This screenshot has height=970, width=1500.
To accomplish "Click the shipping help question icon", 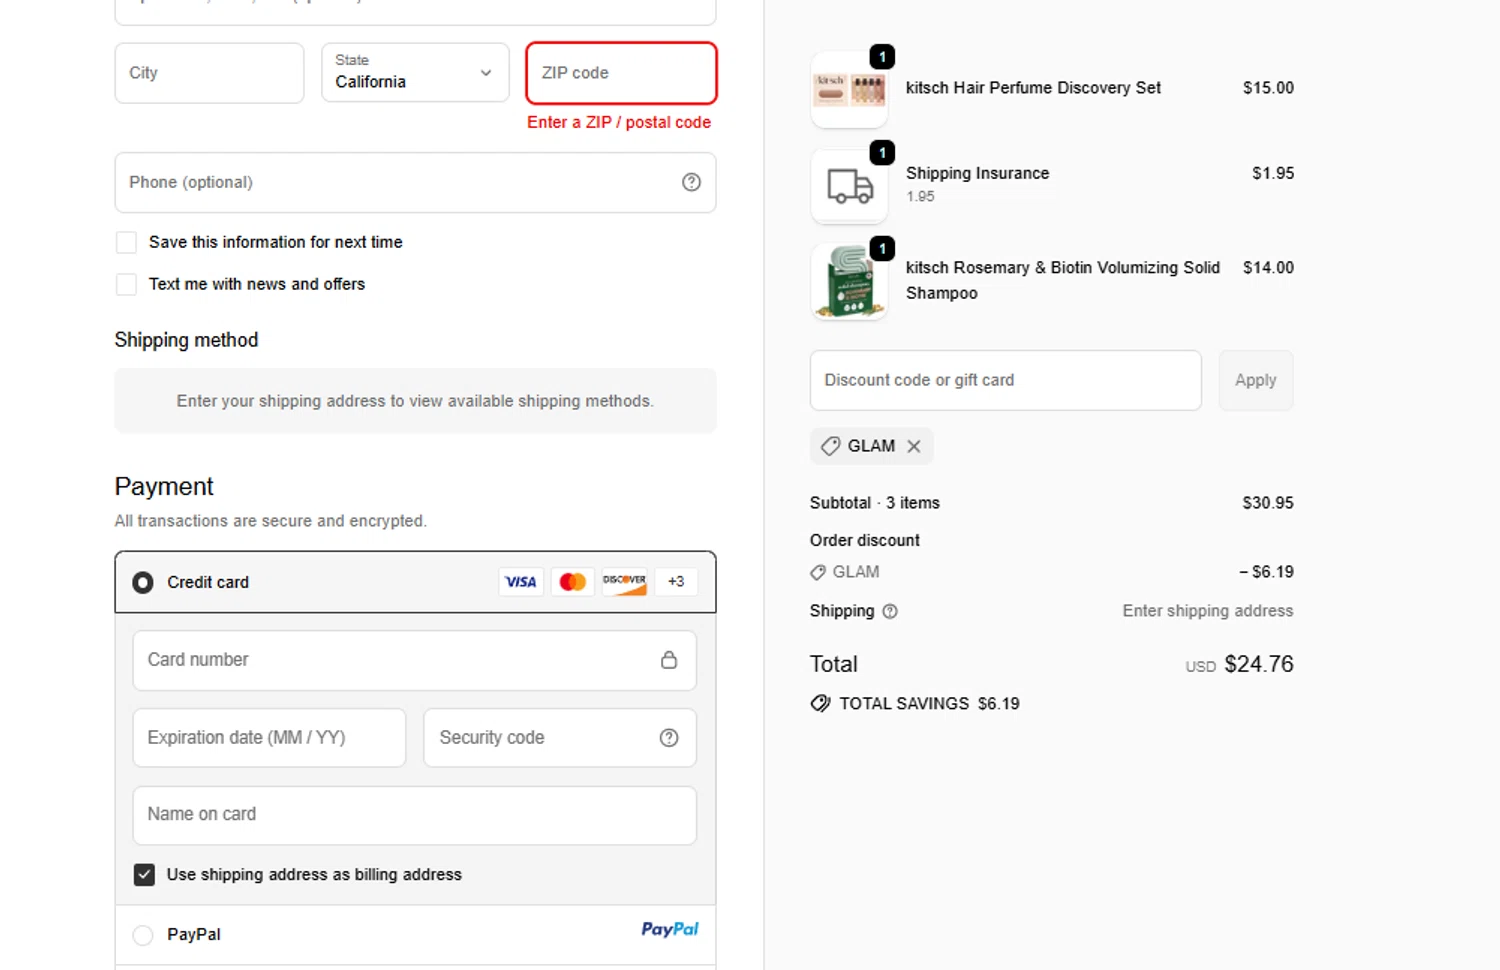I will coord(890,611).
